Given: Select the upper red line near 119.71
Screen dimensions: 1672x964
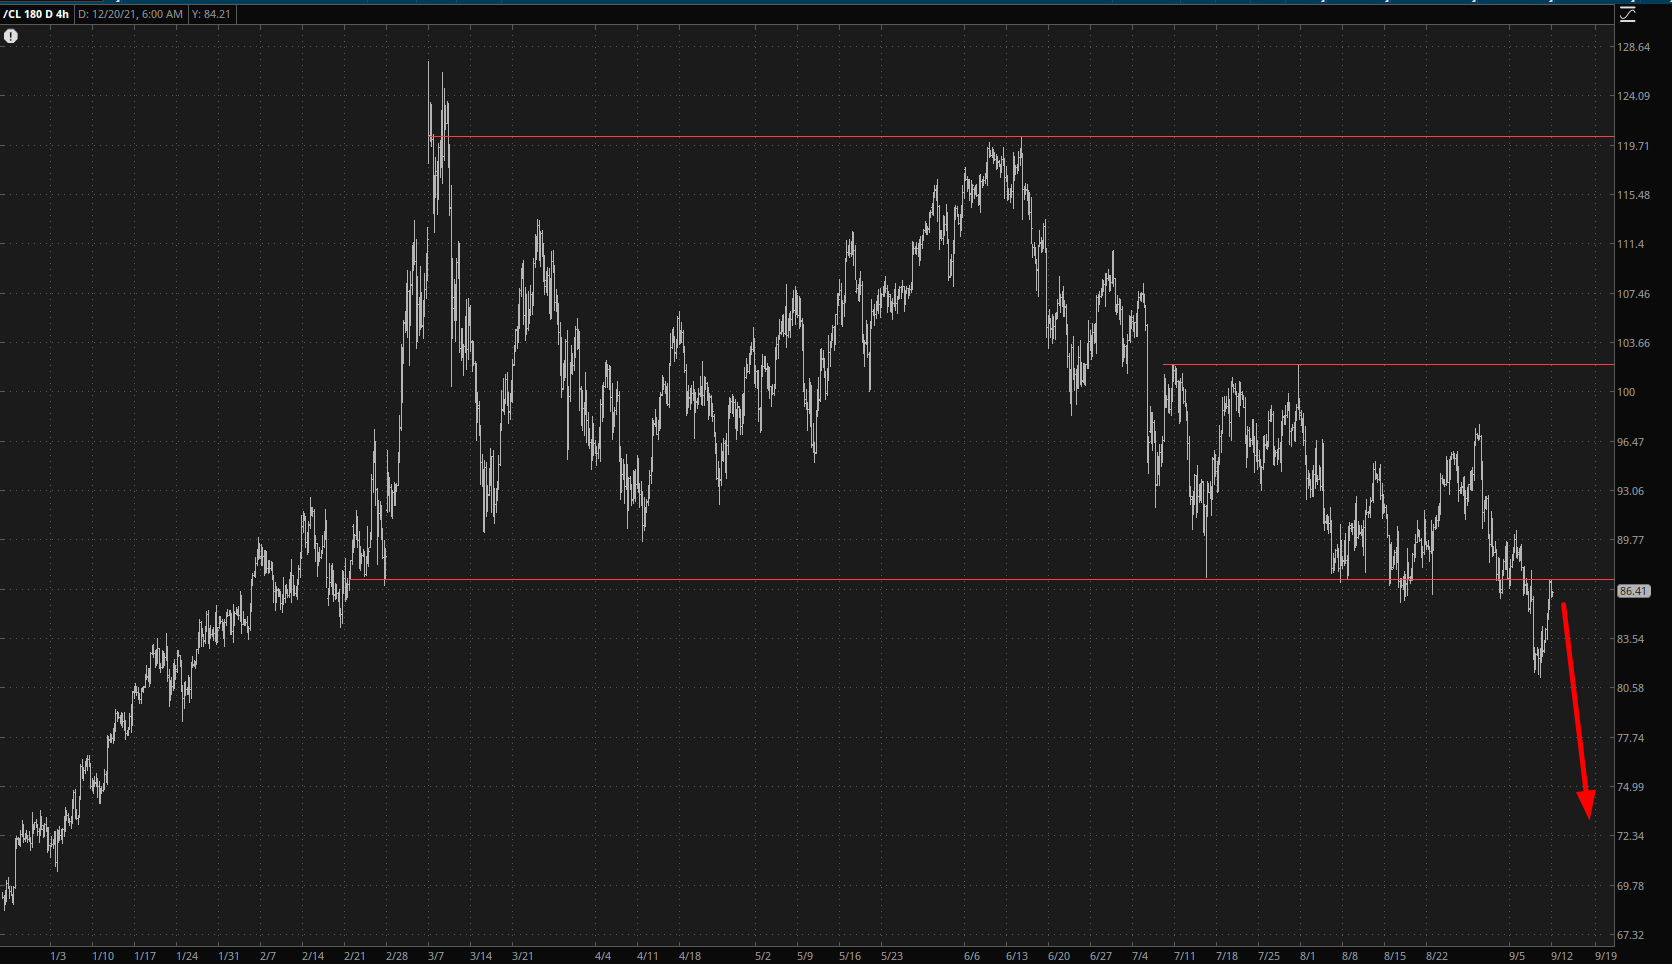Looking at the screenshot, I should 1020,136.
